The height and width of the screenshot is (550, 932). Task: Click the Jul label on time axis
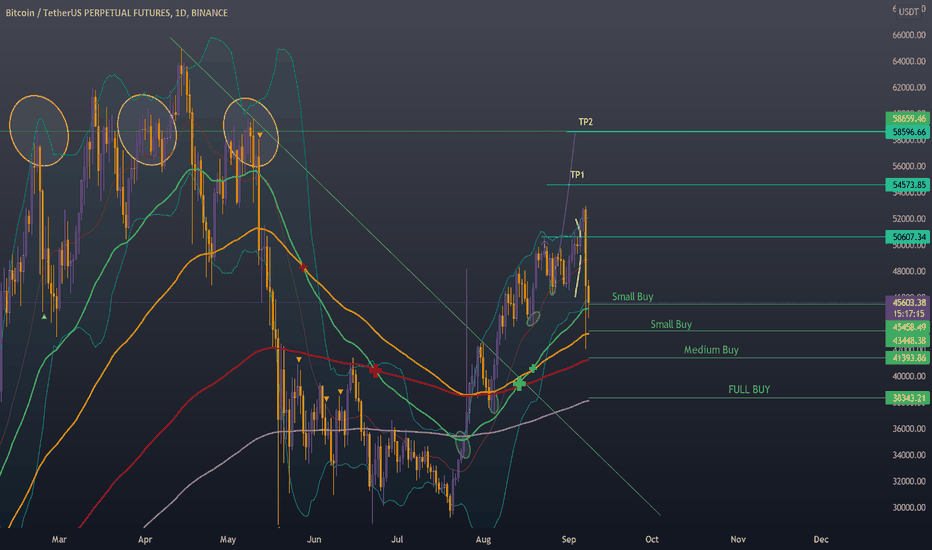click(397, 539)
